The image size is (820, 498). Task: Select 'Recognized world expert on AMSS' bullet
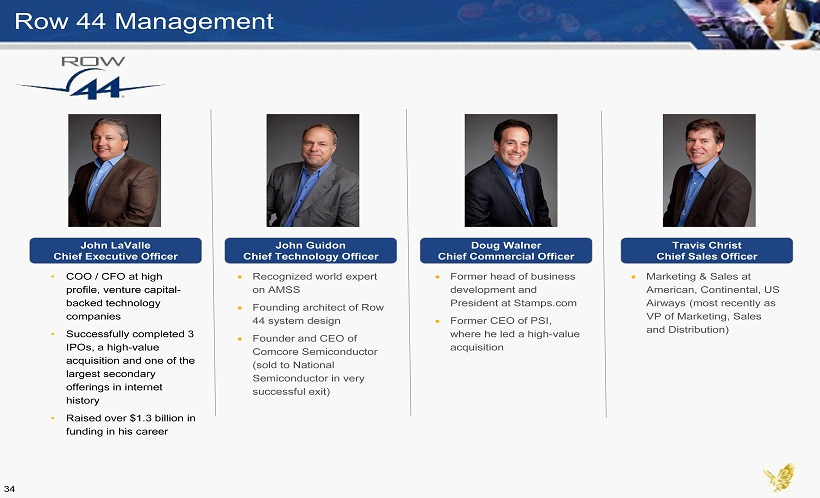pyautogui.click(x=314, y=283)
